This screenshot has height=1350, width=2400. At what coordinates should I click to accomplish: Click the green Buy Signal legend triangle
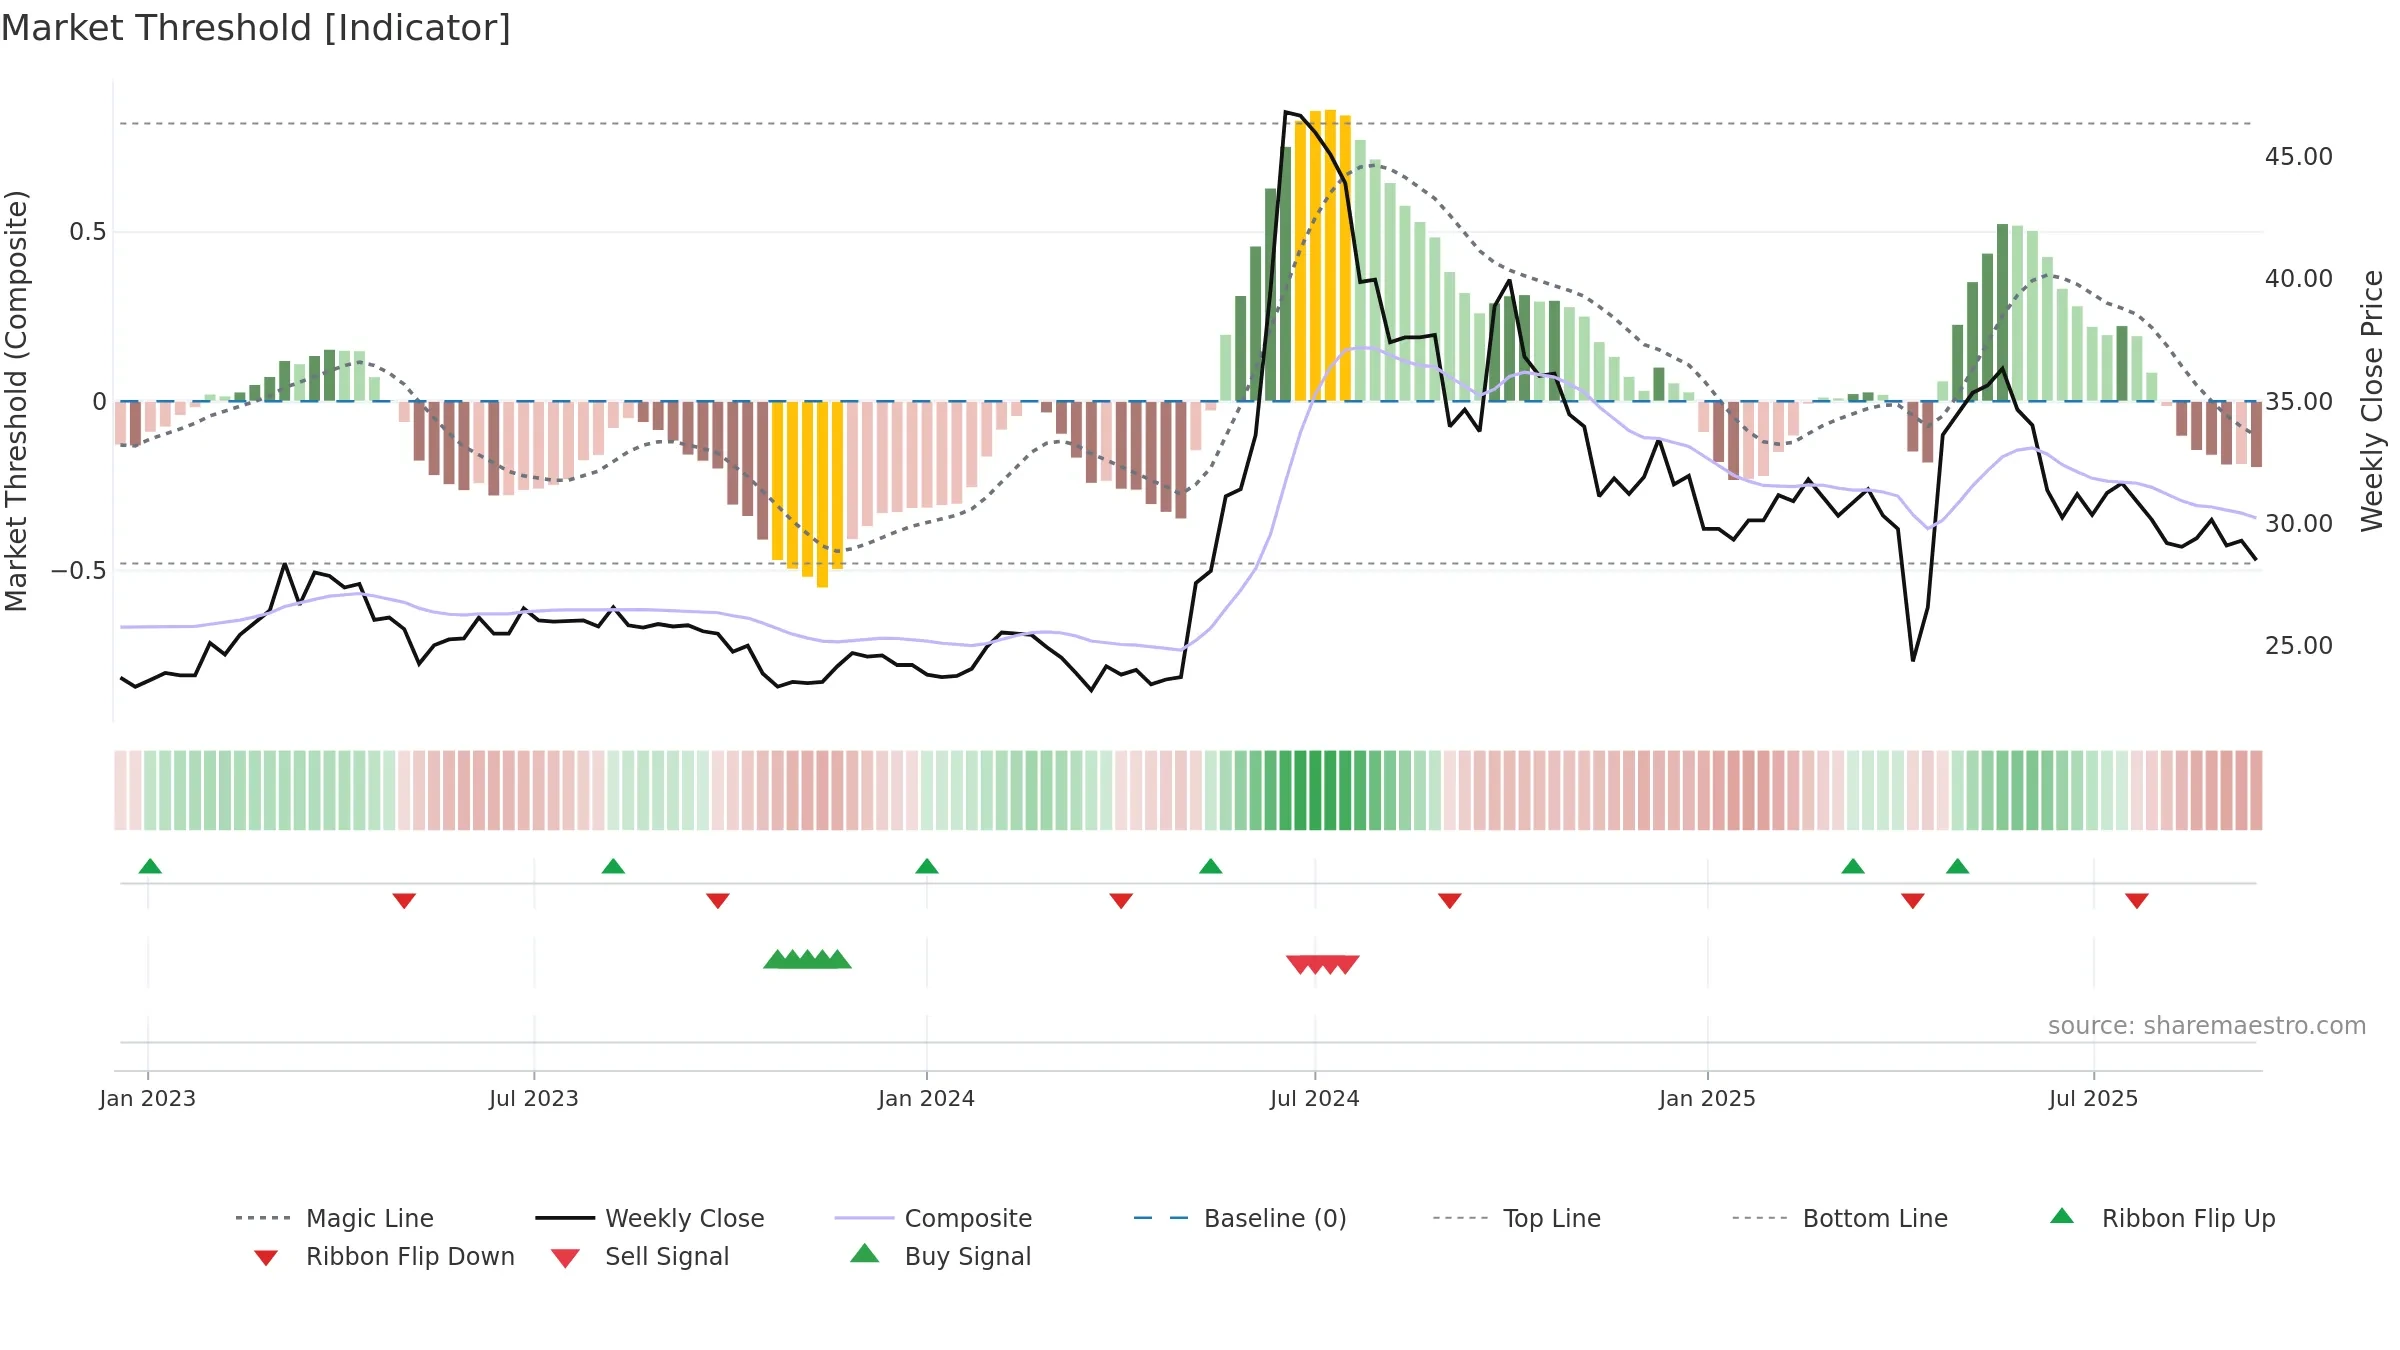(865, 1253)
